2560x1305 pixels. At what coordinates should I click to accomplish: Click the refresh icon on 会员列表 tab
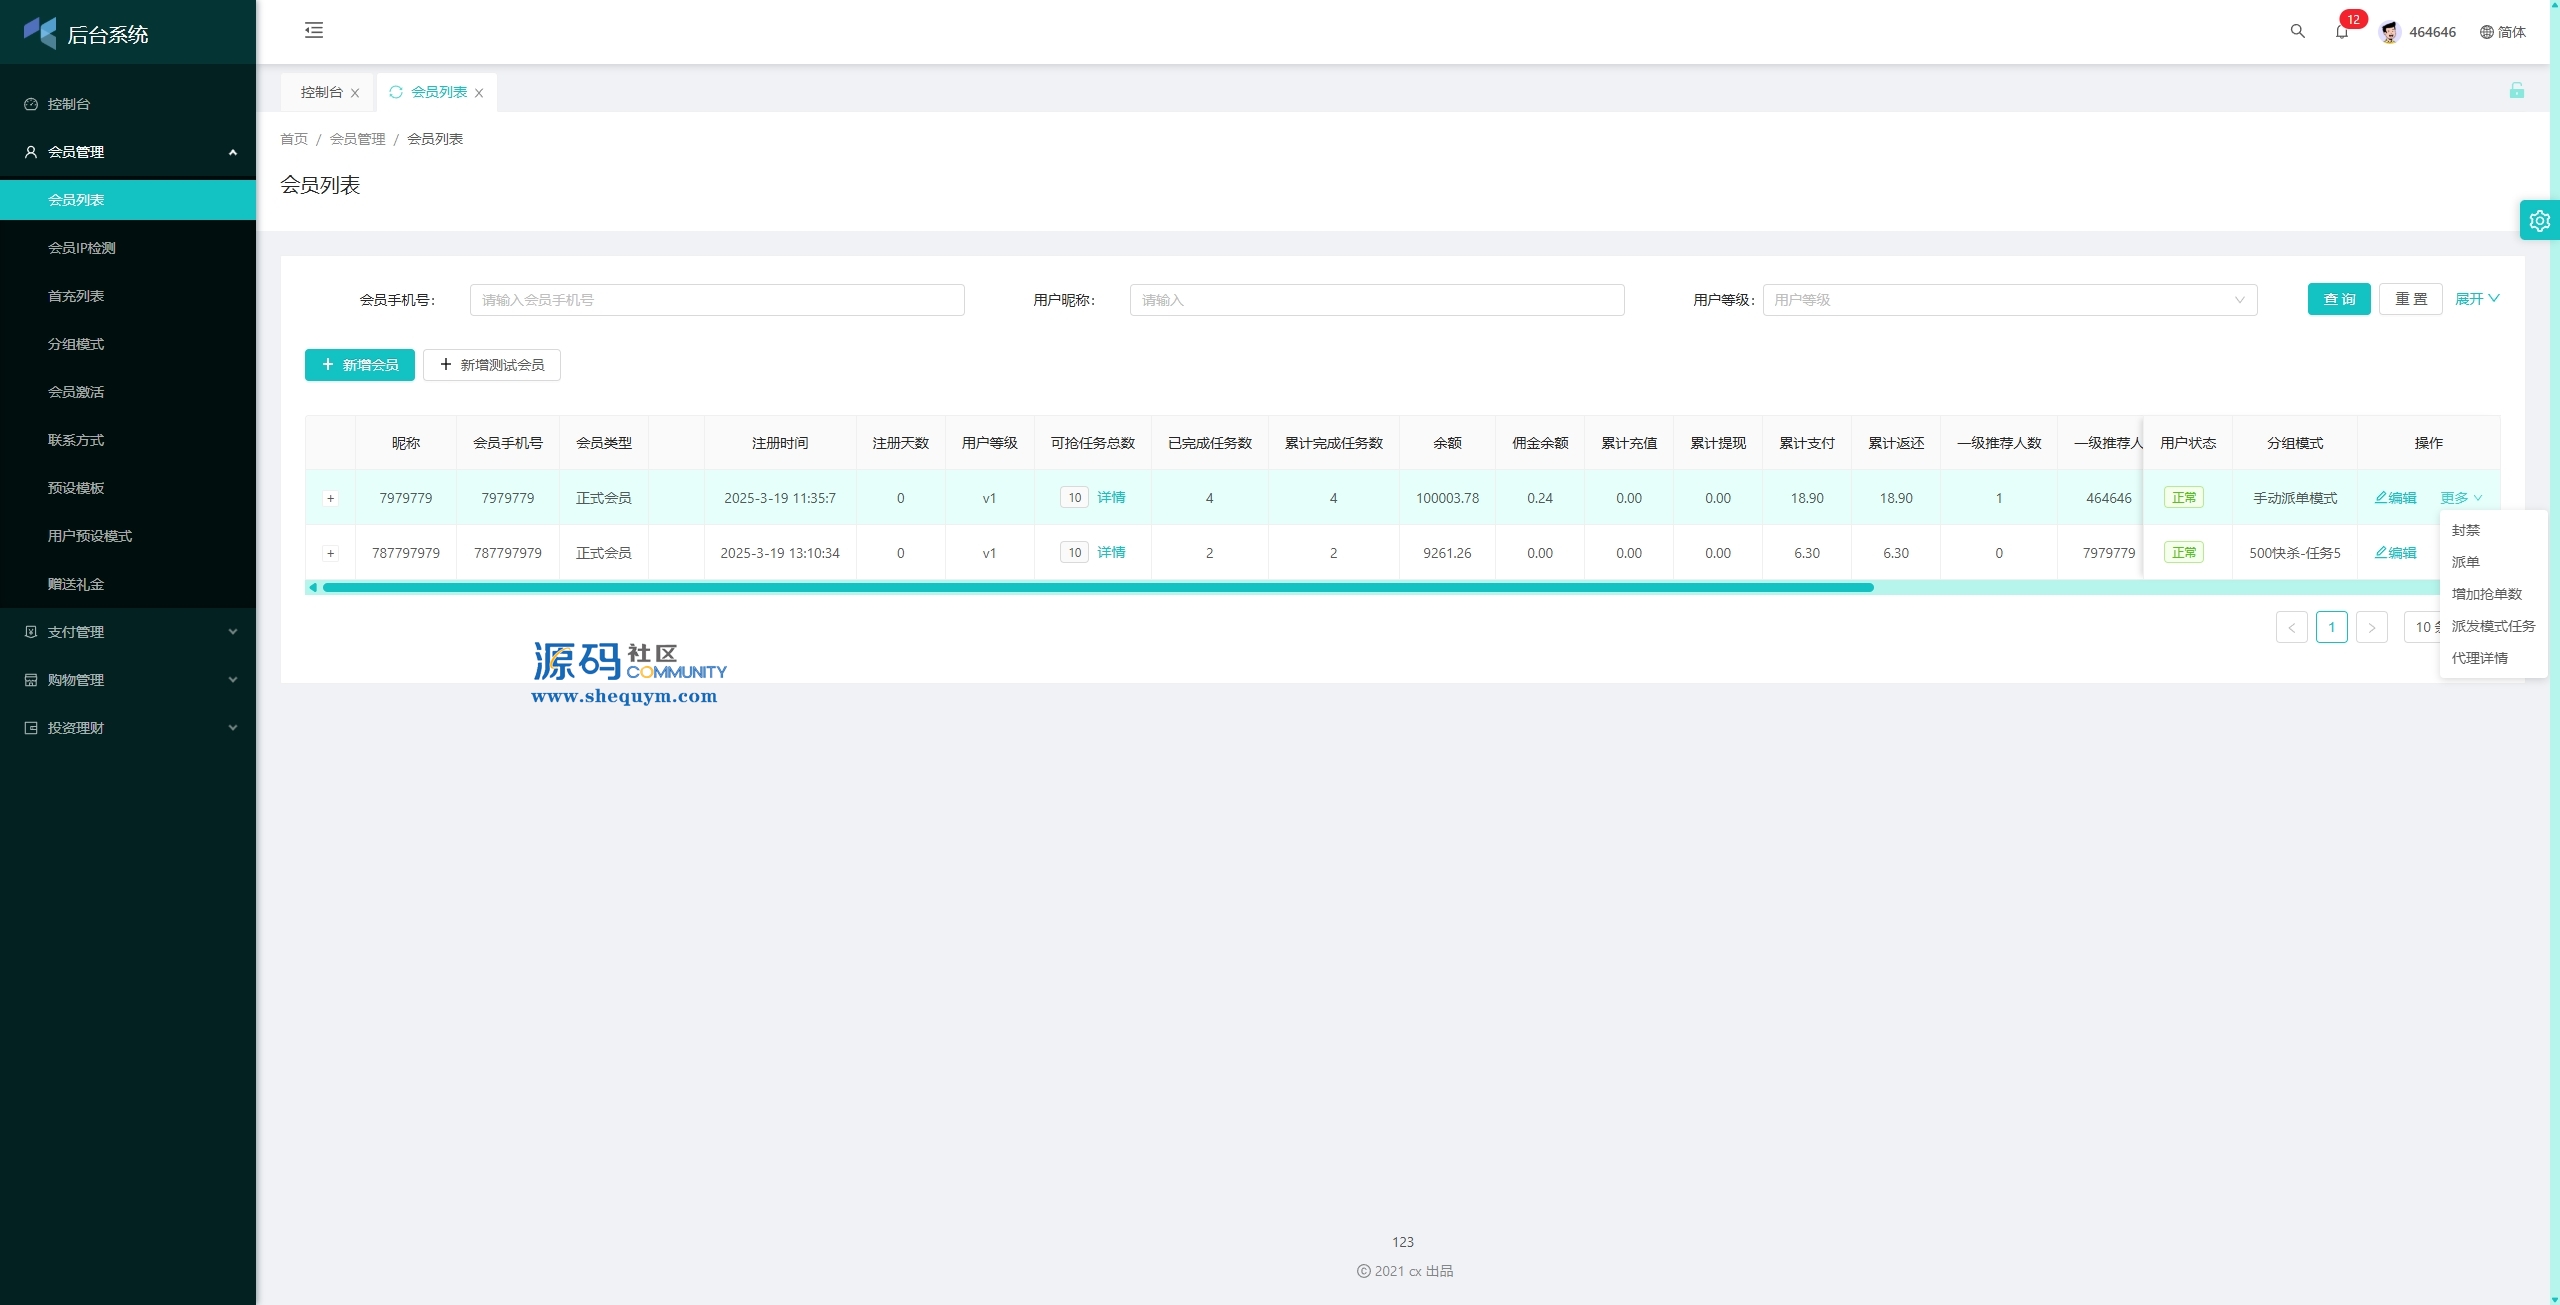[396, 92]
